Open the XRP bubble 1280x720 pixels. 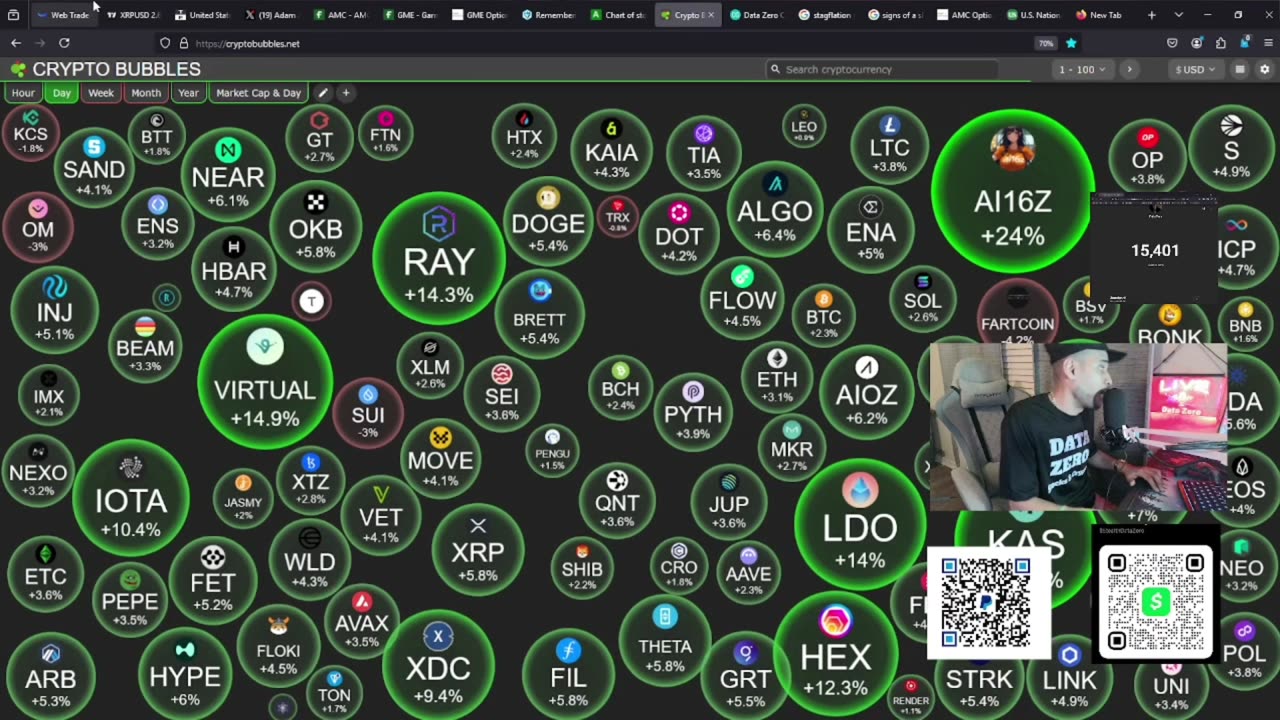(x=478, y=550)
